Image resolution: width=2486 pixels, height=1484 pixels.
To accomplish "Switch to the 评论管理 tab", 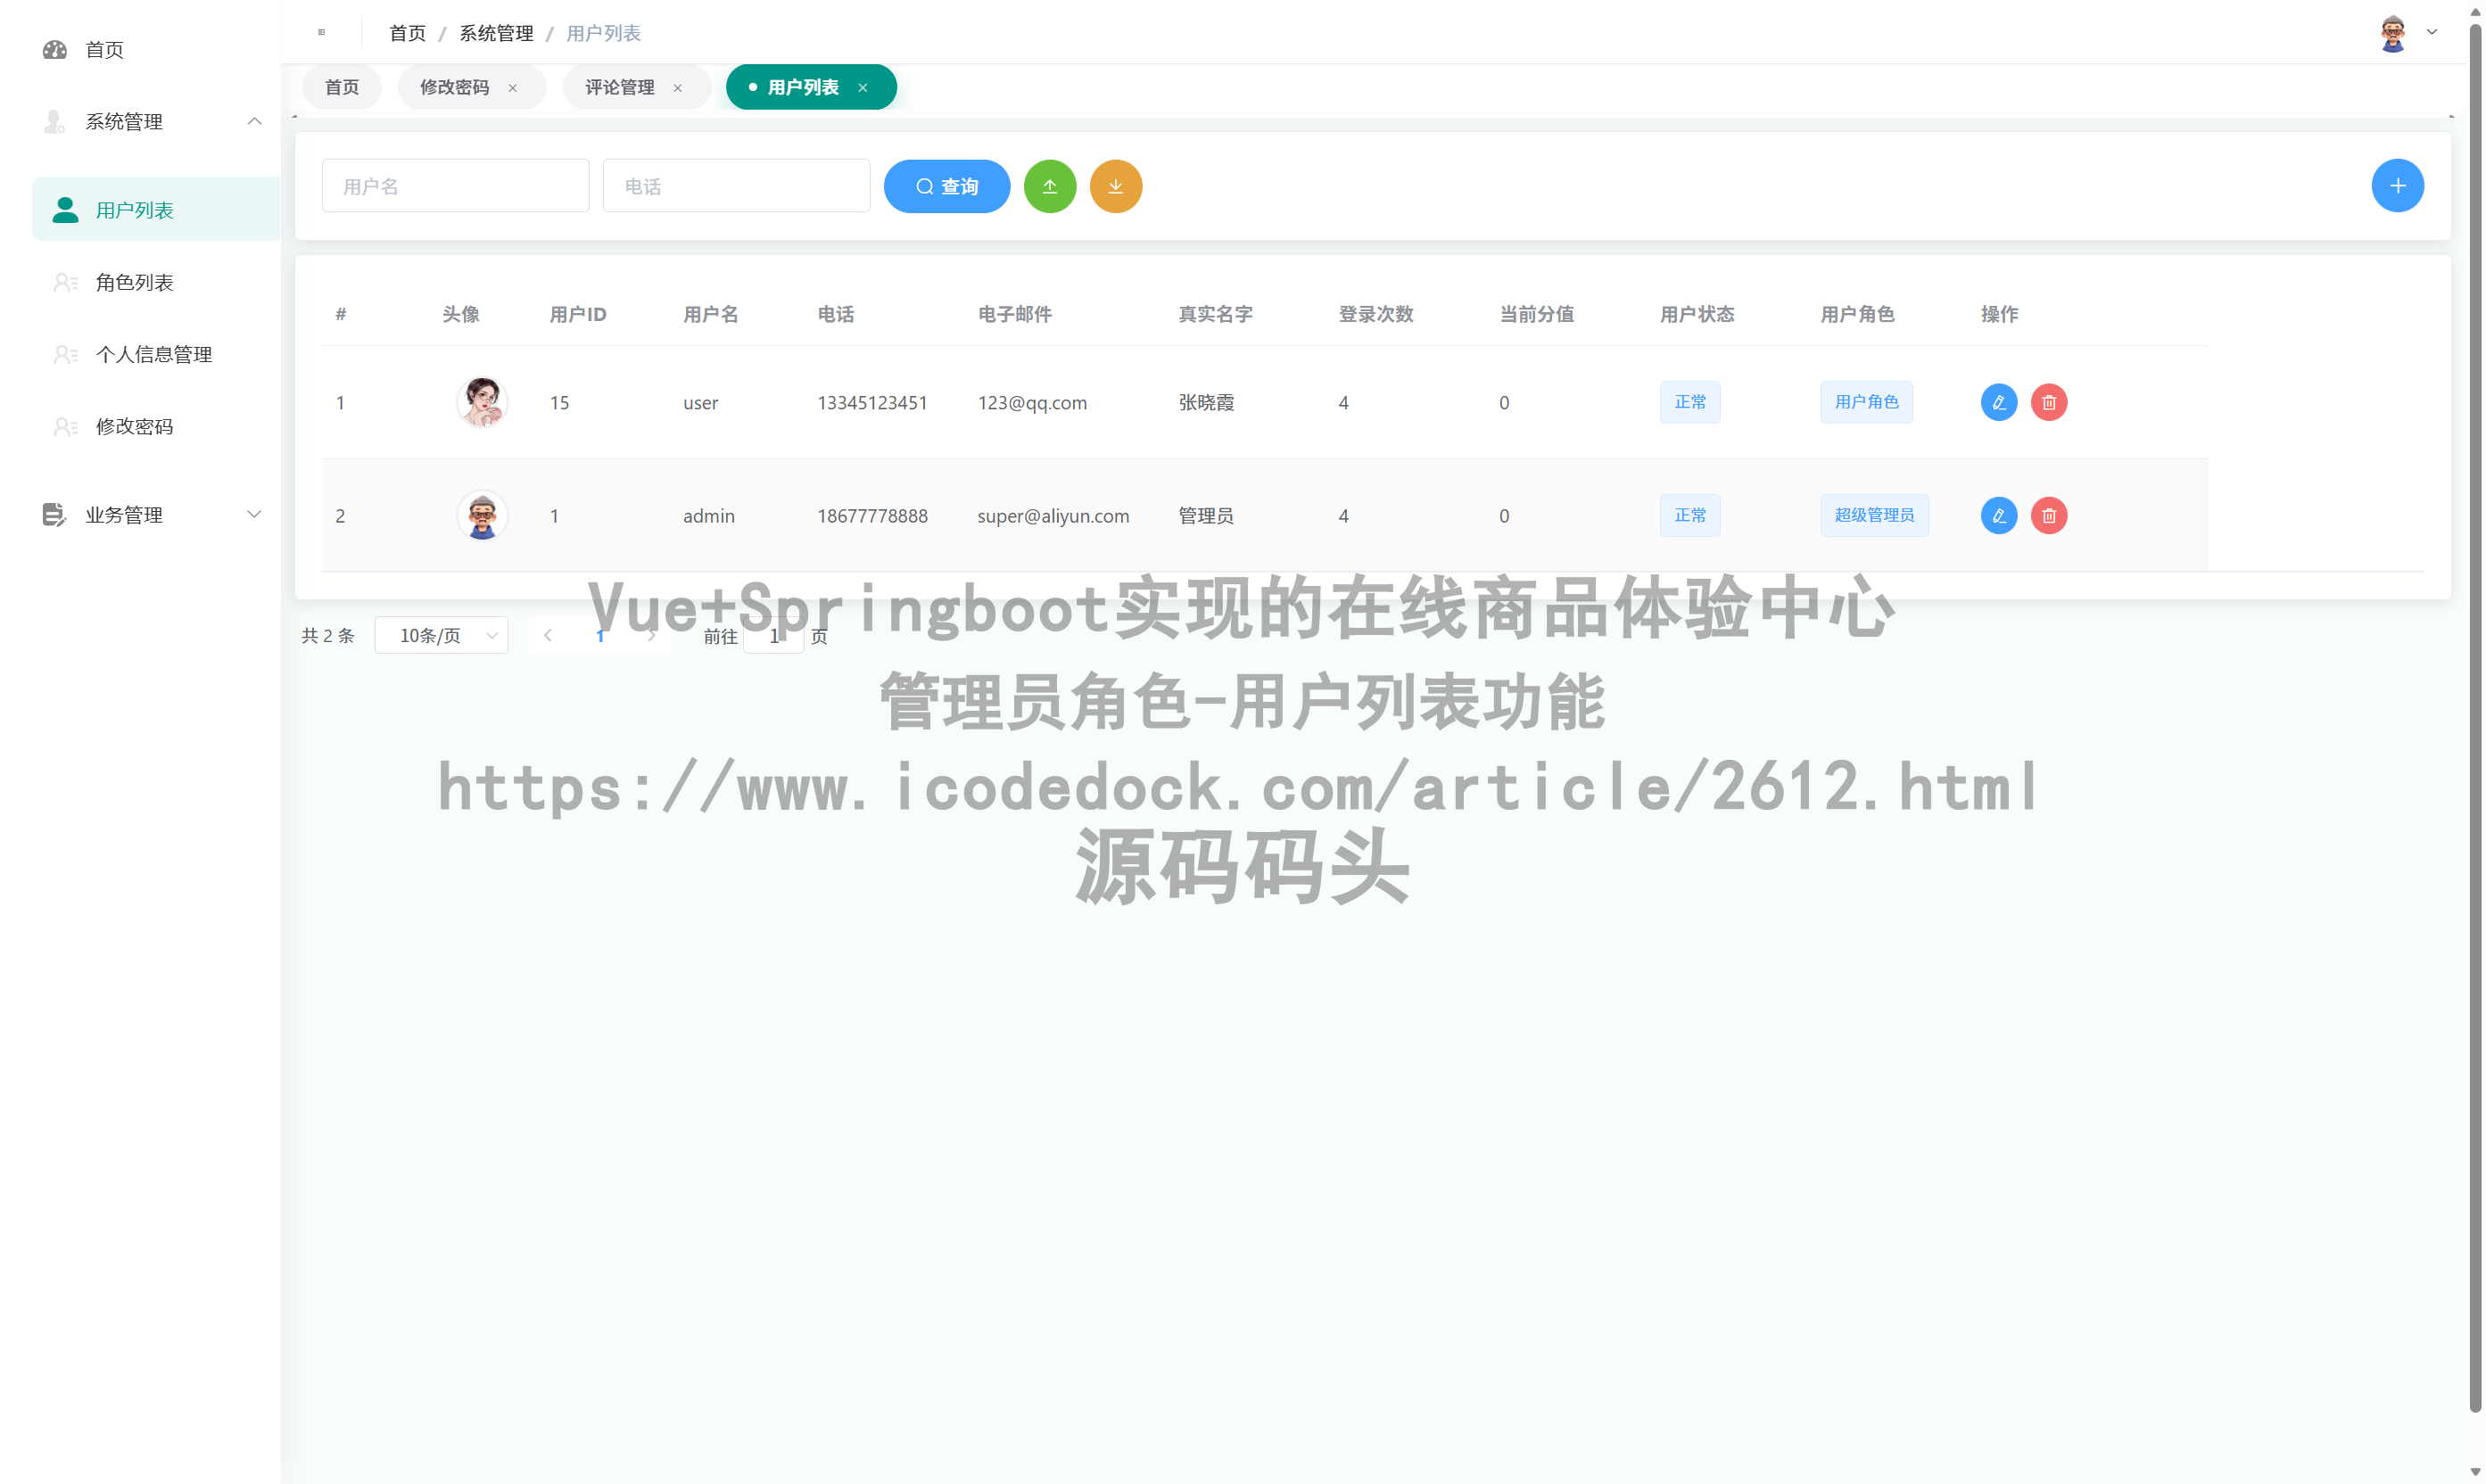I will coord(620,87).
